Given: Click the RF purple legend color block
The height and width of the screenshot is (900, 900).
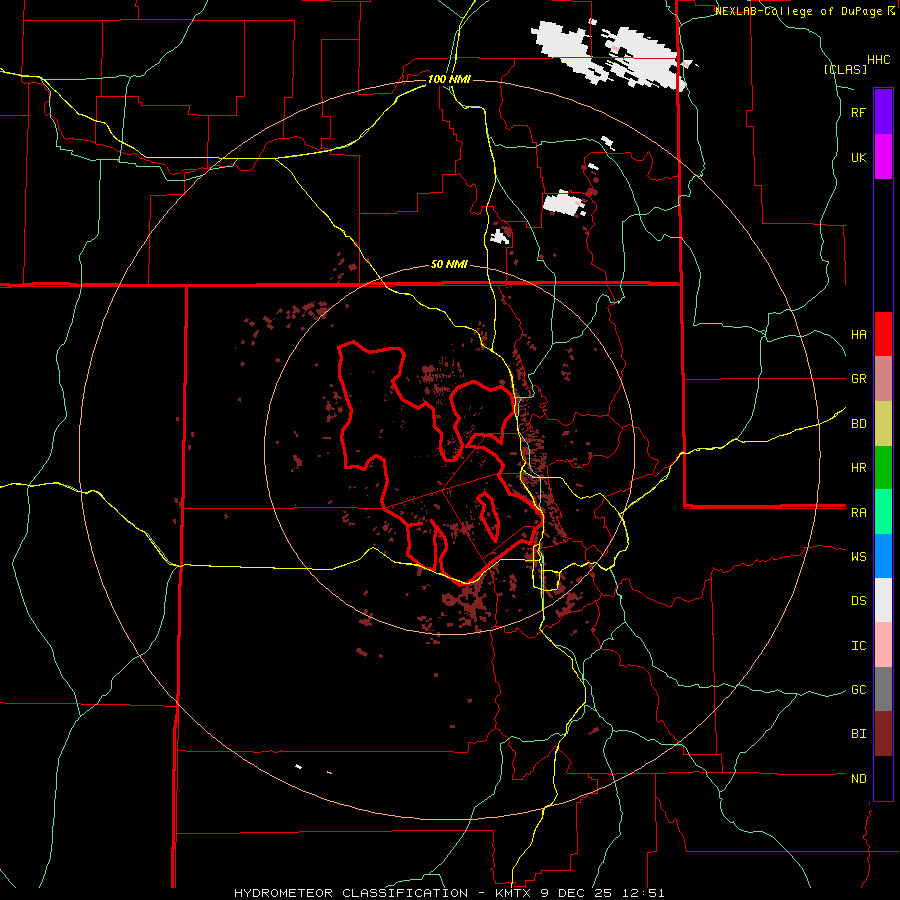Looking at the screenshot, I should pos(883,111).
